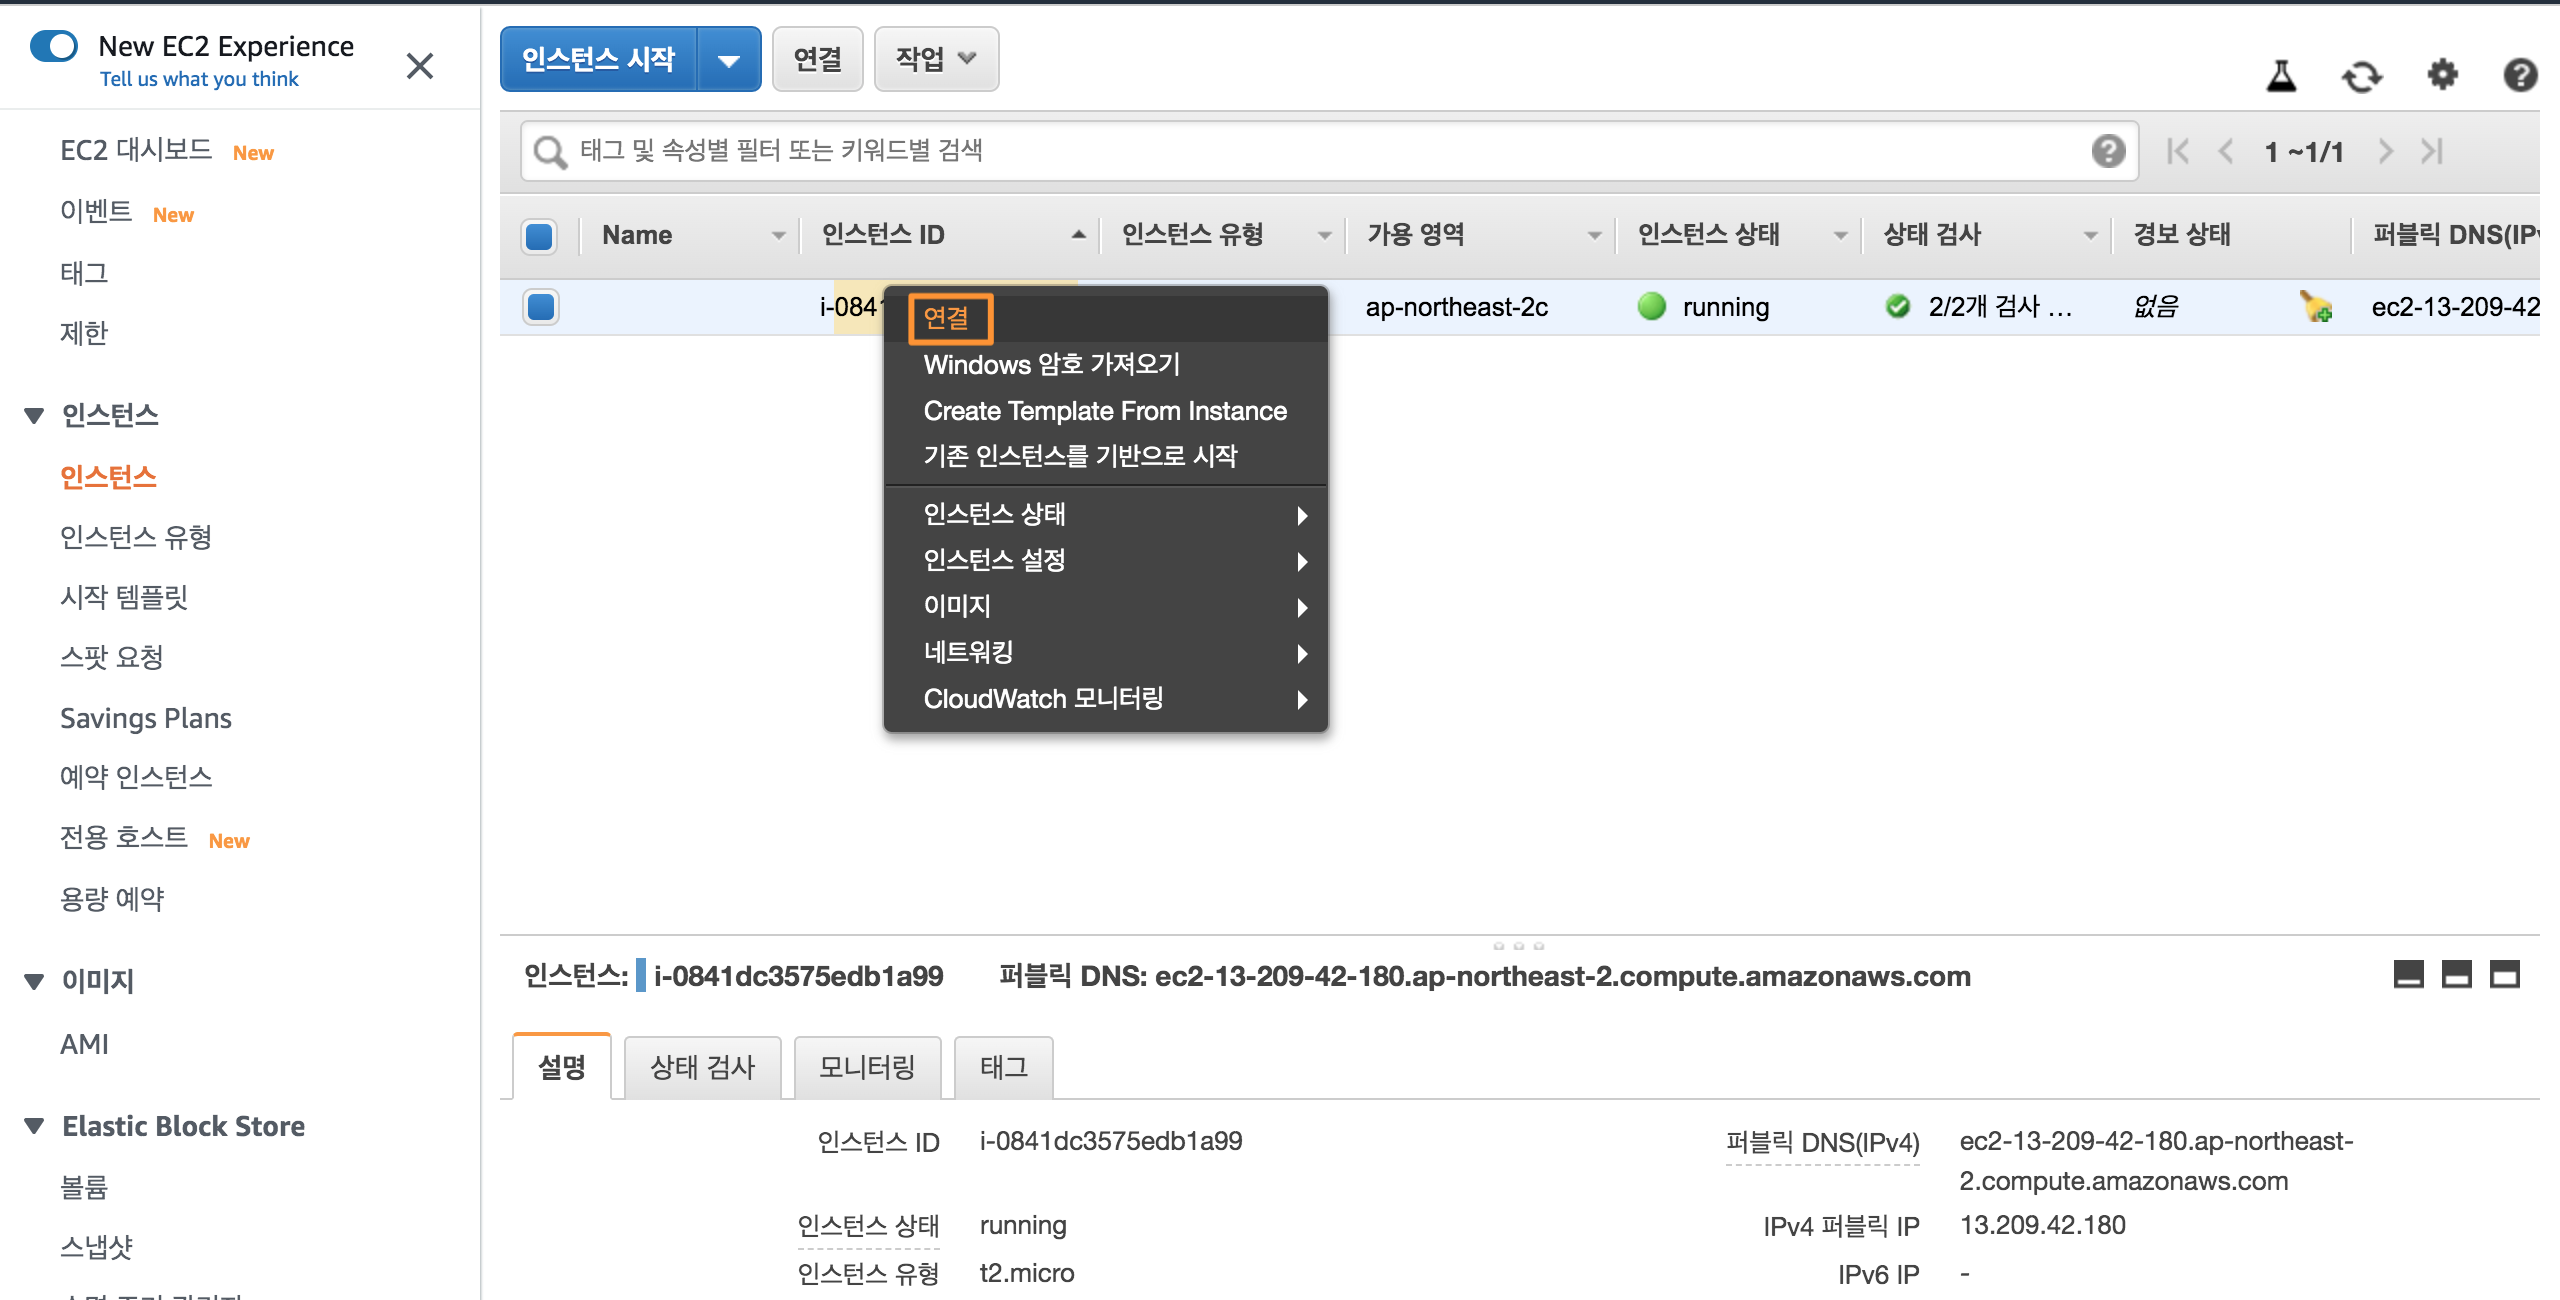Image resolution: width=2560 pixels, height=1300 pixels.
Task: Uncheck the running instance row checkbox
Action: pos(541,307)
